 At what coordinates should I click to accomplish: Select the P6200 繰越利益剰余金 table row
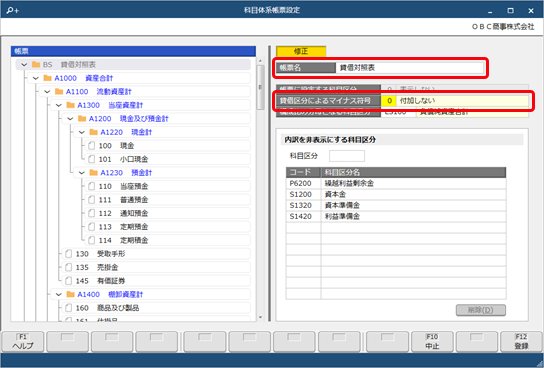(x=396, y=183)
